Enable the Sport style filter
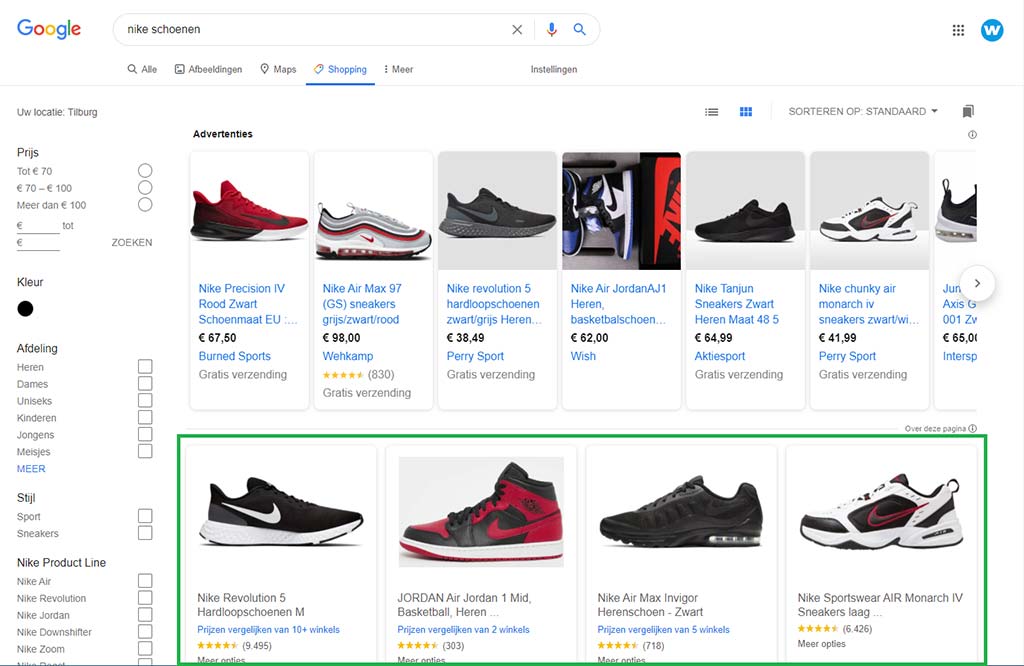 coord(145,516)
